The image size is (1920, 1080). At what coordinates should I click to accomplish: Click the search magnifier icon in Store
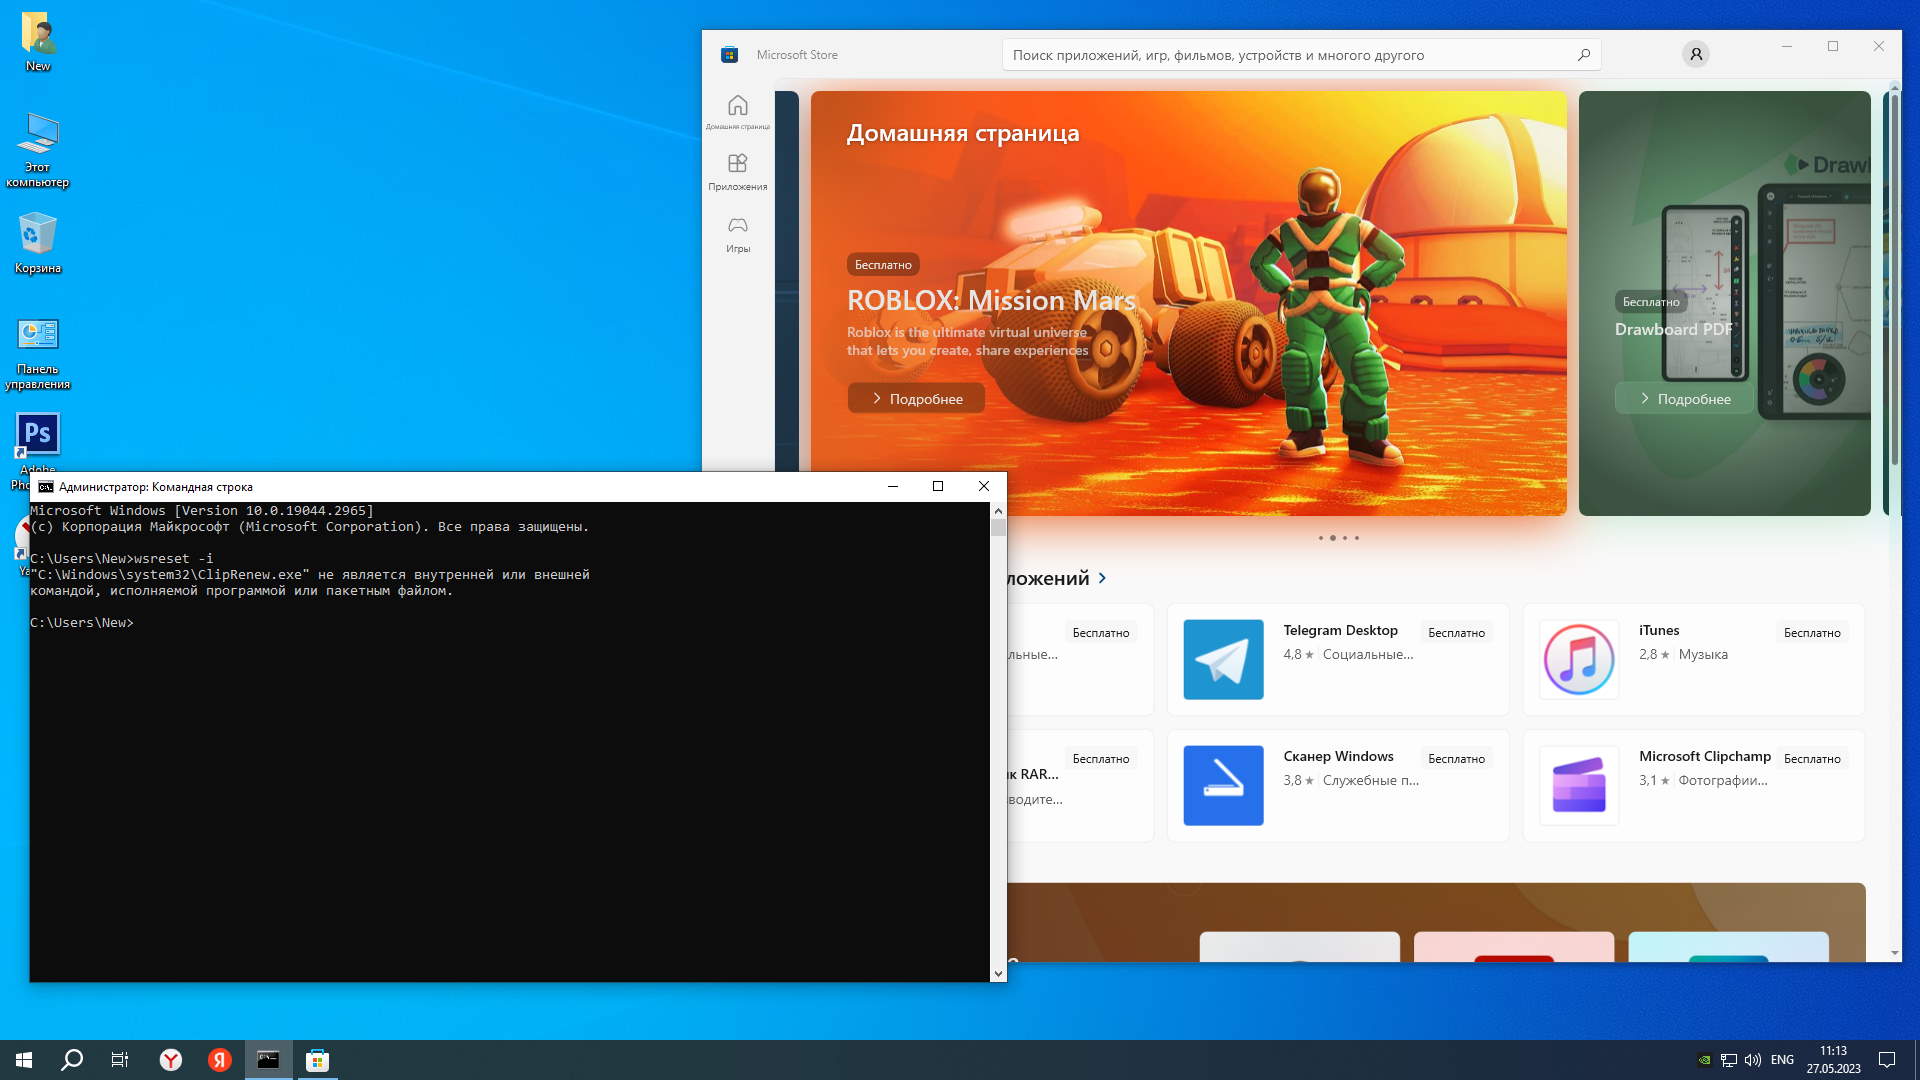tap(1584, 55)
